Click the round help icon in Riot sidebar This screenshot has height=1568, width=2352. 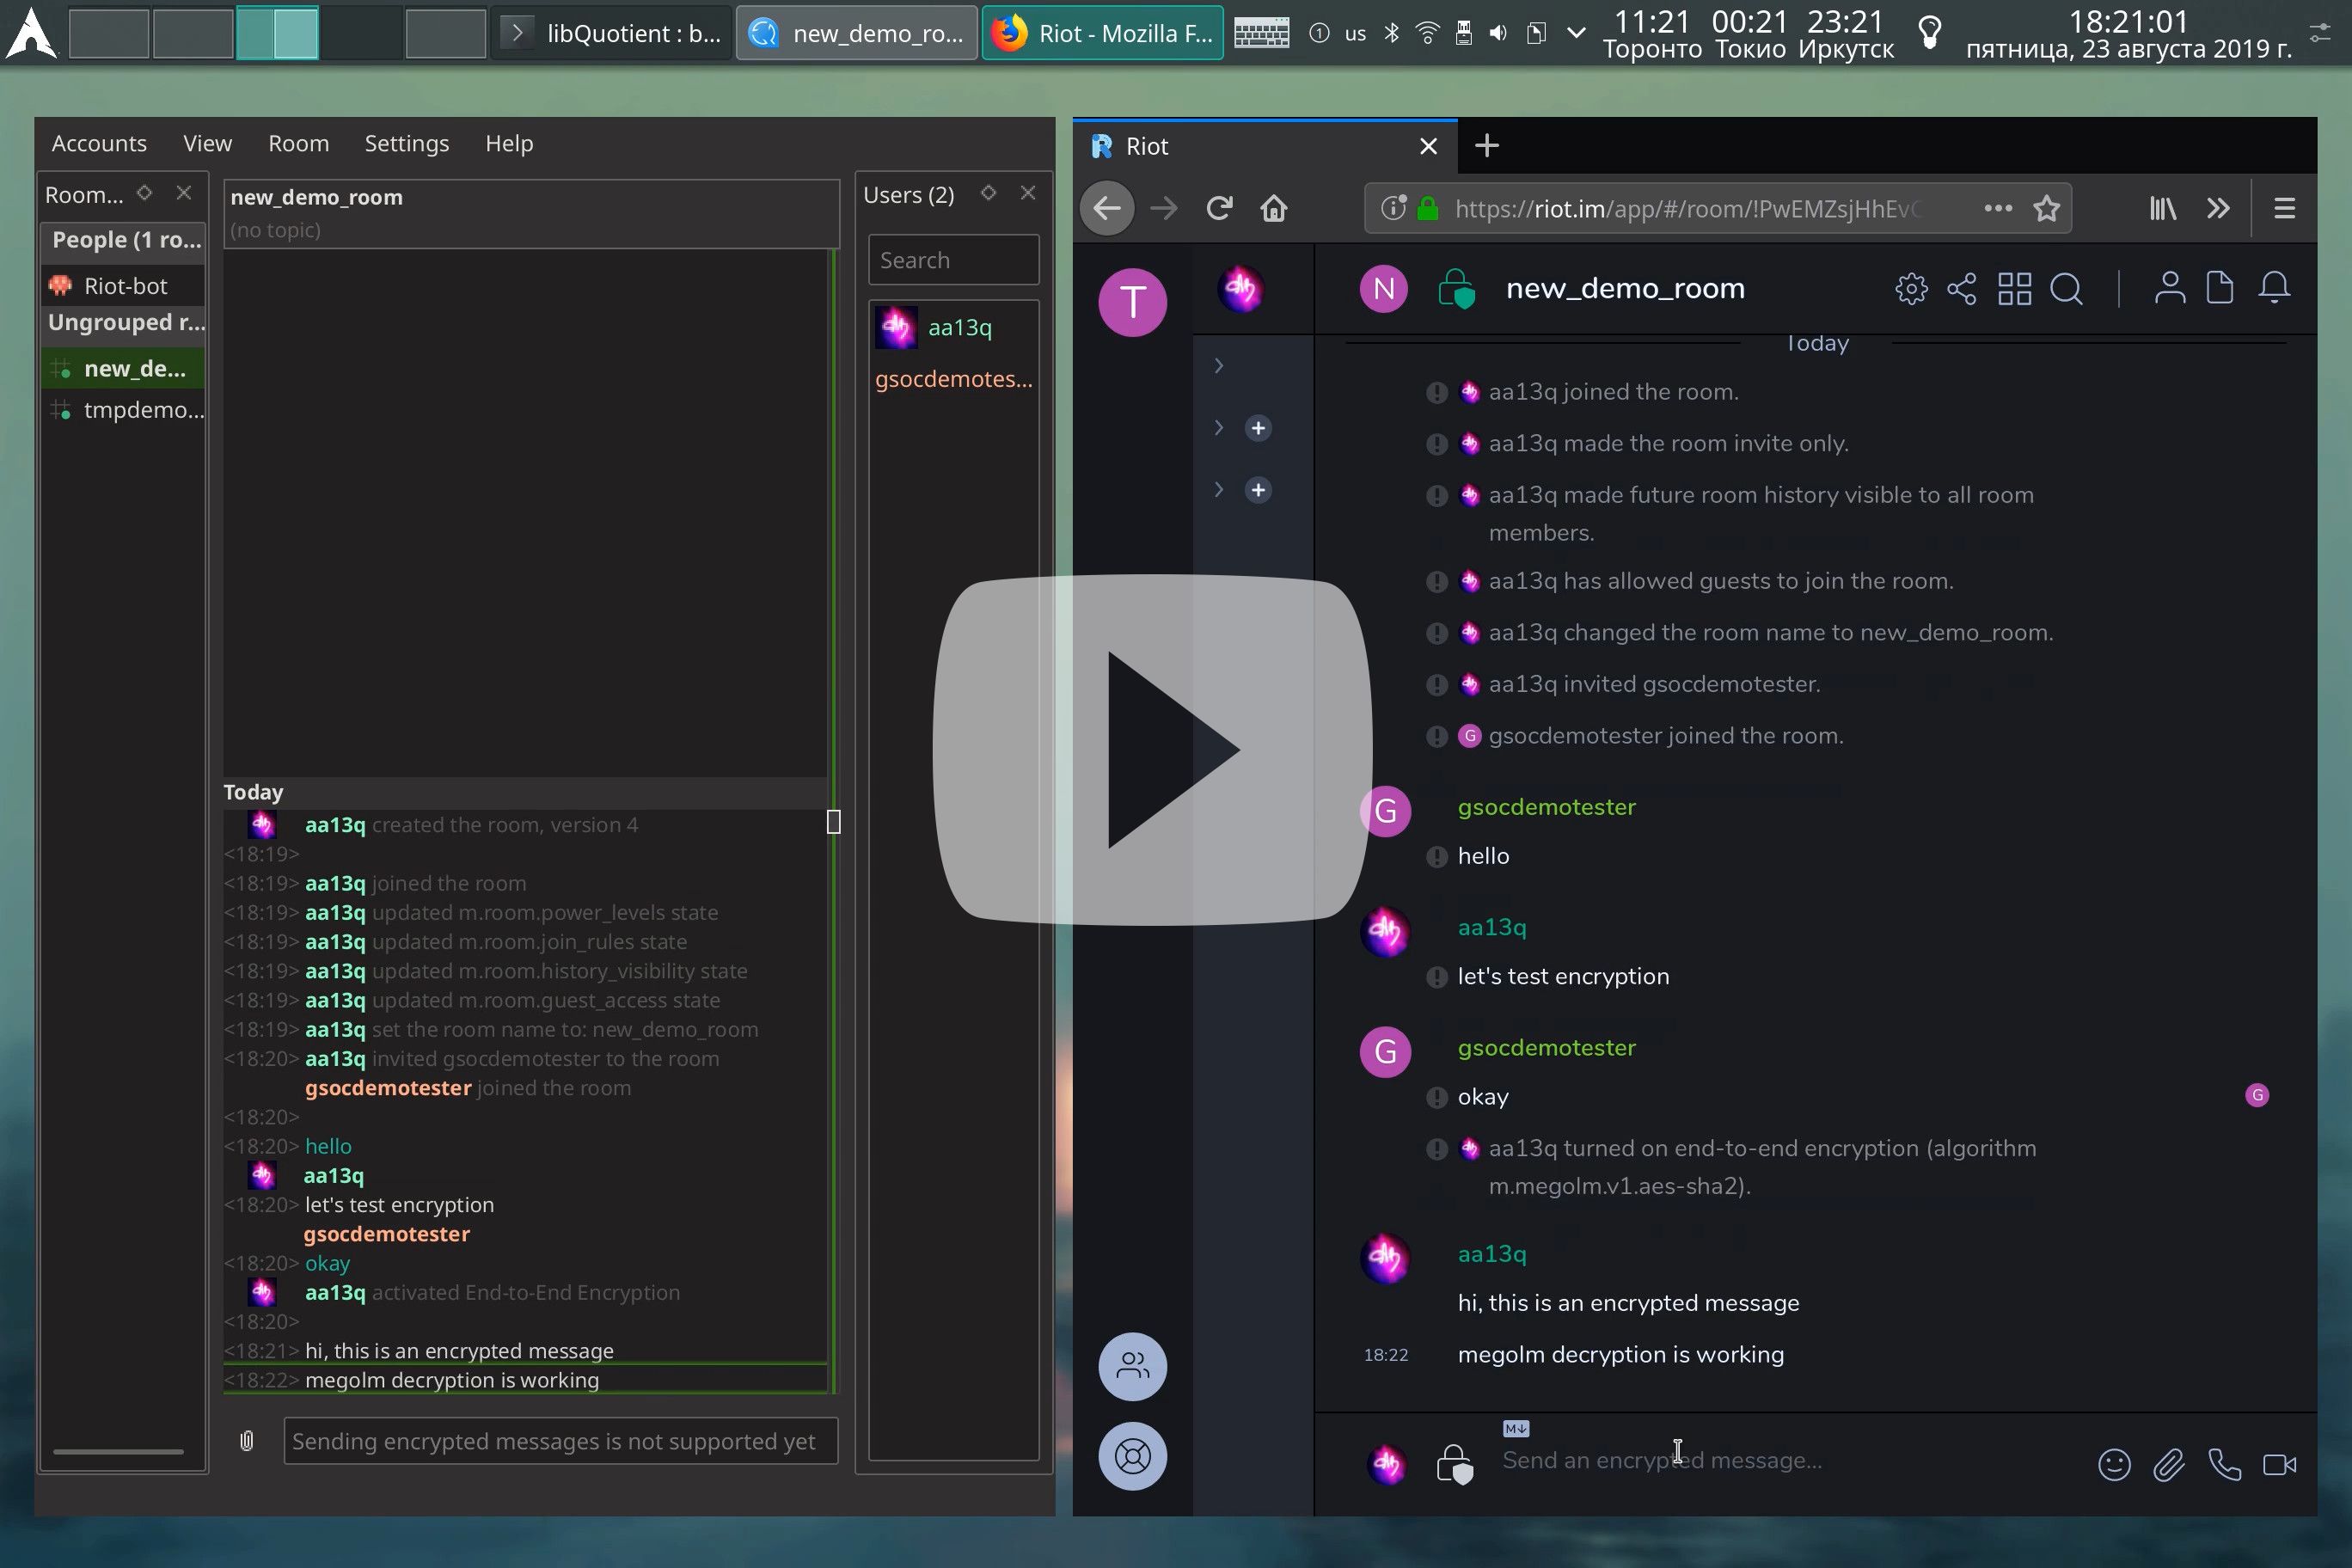[1133, 1456]
